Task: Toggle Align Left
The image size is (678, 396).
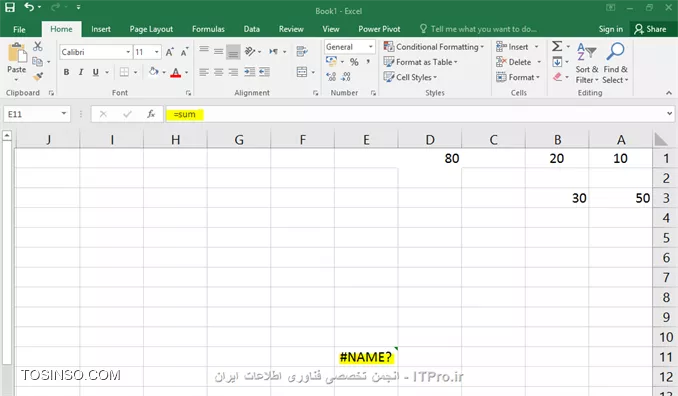Action: (204, 72)
